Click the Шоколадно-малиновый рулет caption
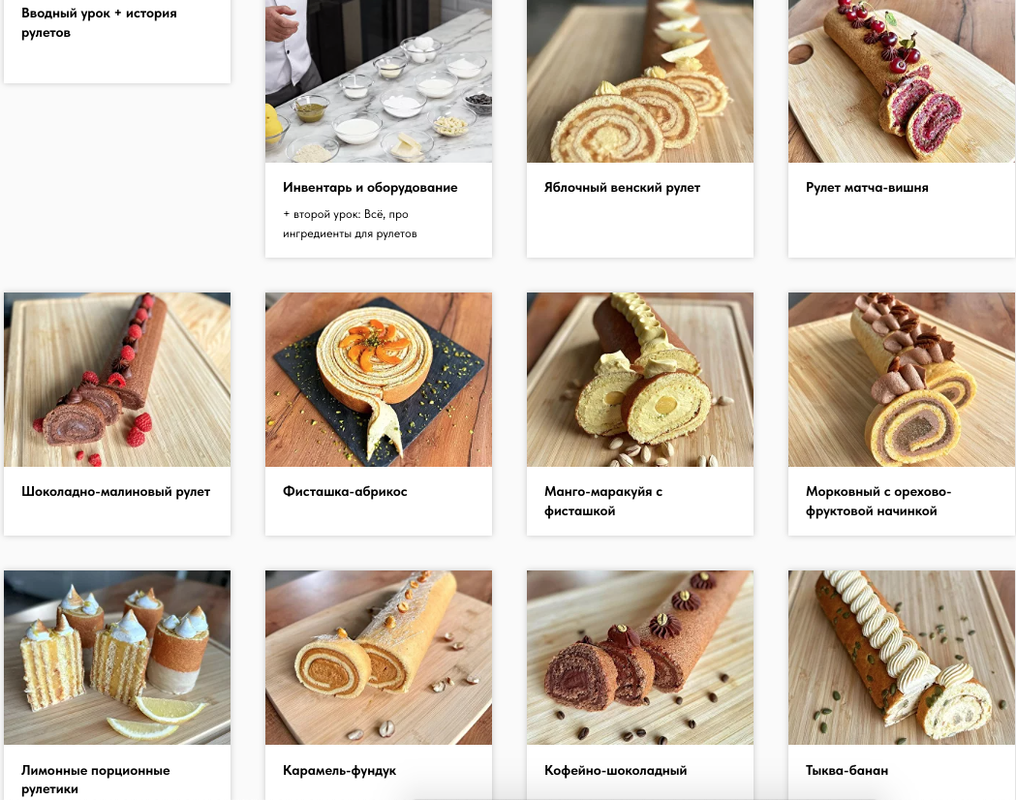This screenshot has width=1016, height=800. coord(116,492)
